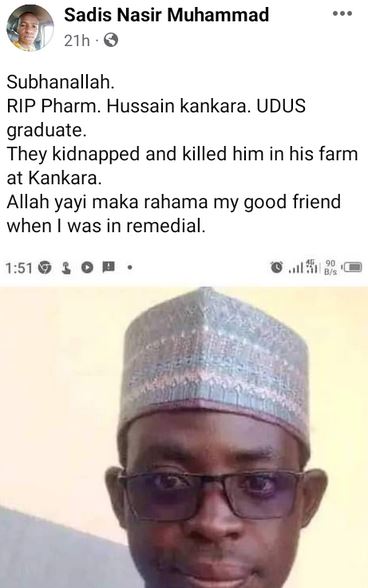Click the 21h post timestamp
Screen dimensions: 368x588
77,40
